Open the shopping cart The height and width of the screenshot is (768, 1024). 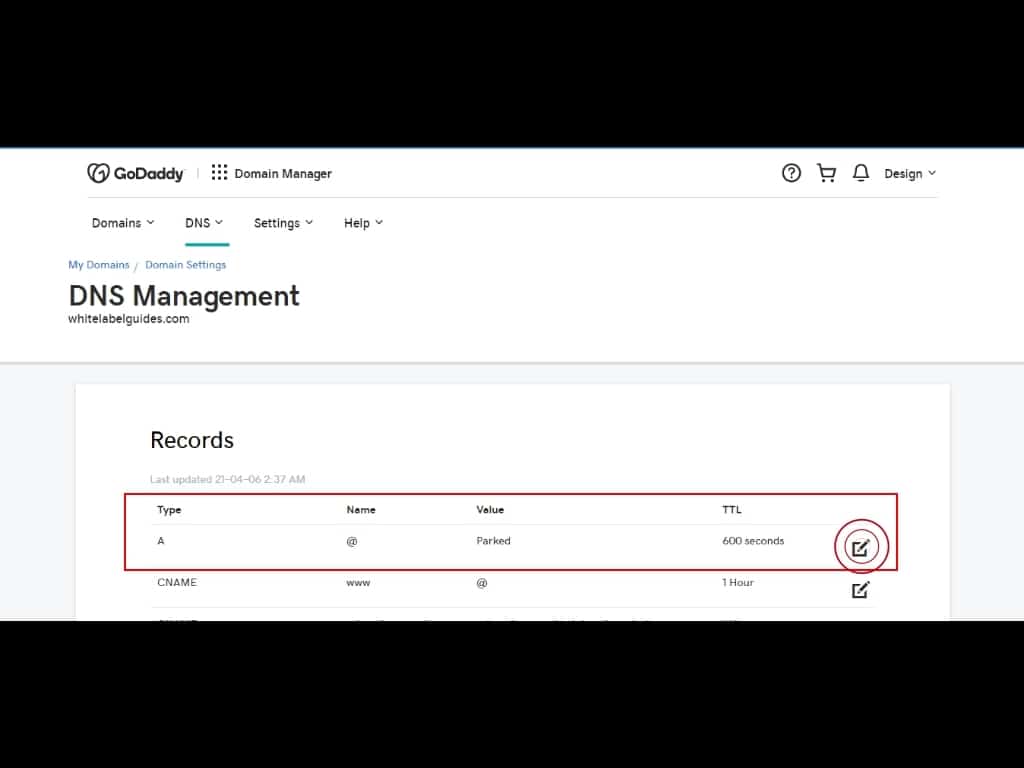826,173
